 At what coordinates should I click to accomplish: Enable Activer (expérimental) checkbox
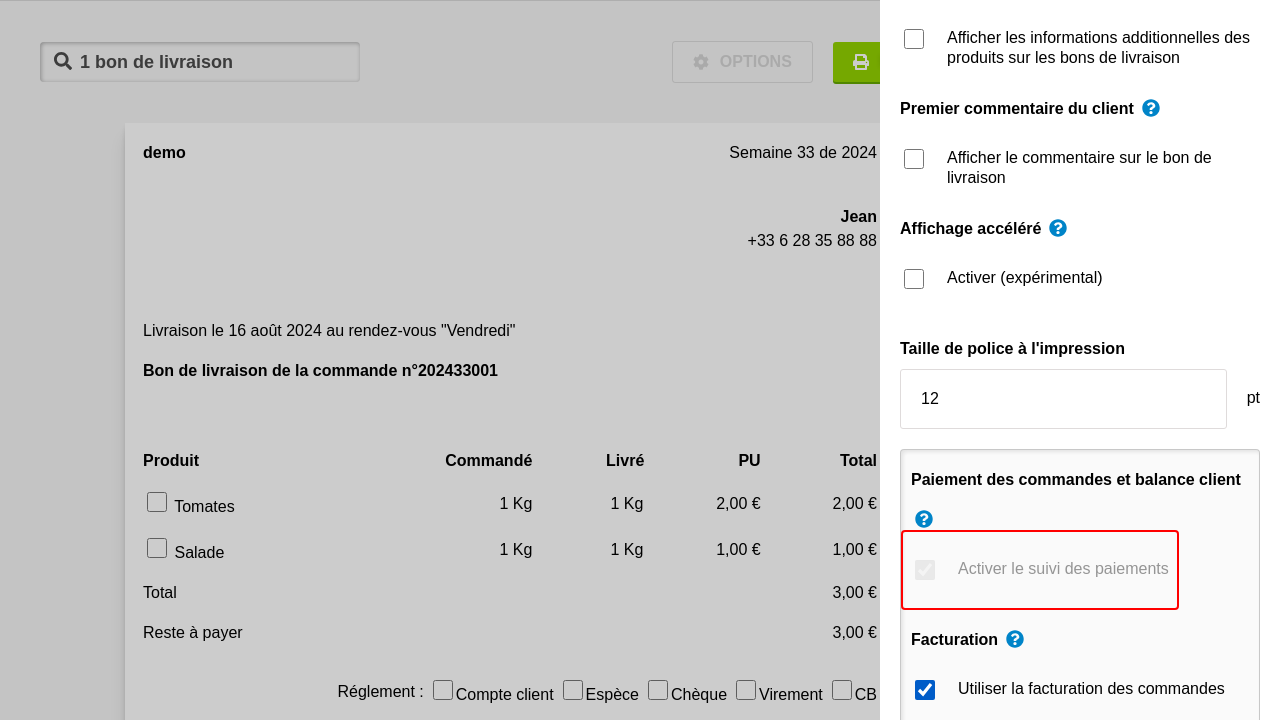pyautogui.click(x=914, y=279)
